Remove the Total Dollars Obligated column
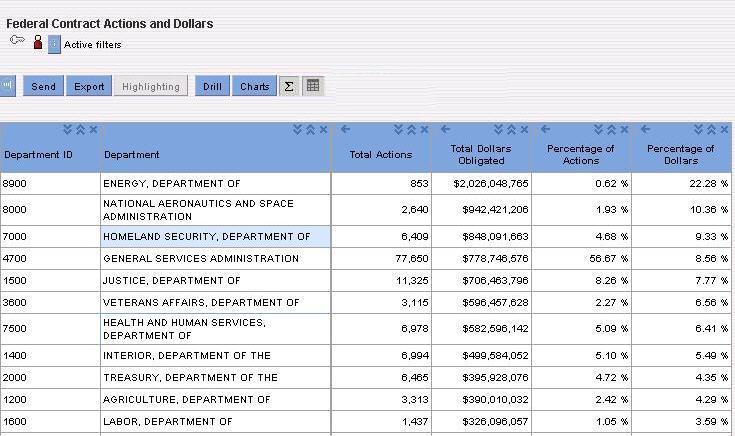Viewport: 735px width, 436px height. click(x=525, y=129)
